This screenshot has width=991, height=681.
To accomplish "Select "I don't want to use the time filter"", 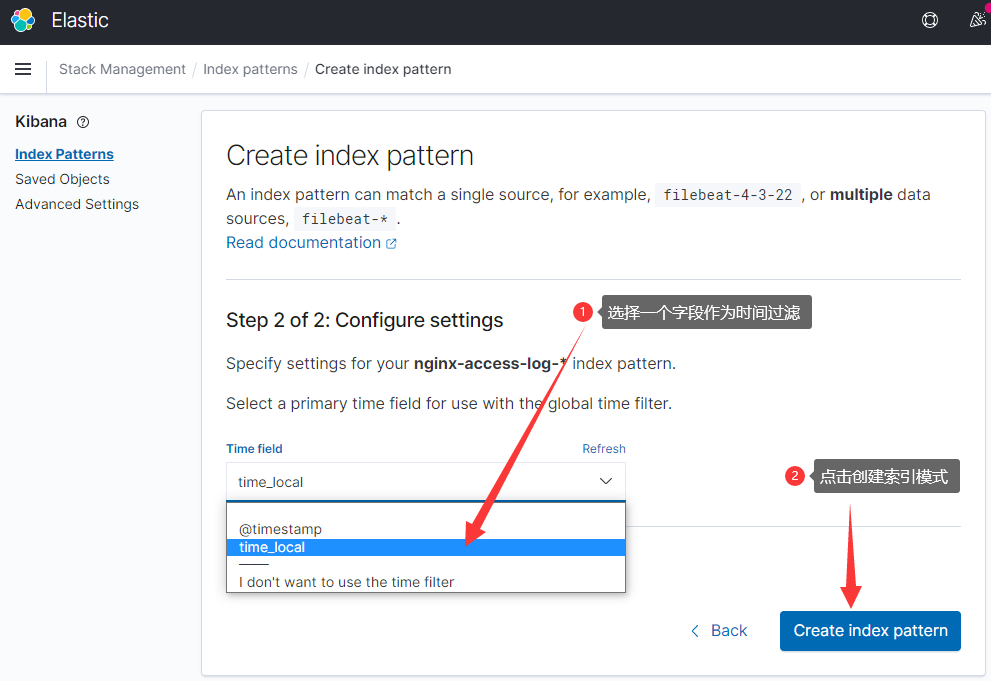I will 346,582.
